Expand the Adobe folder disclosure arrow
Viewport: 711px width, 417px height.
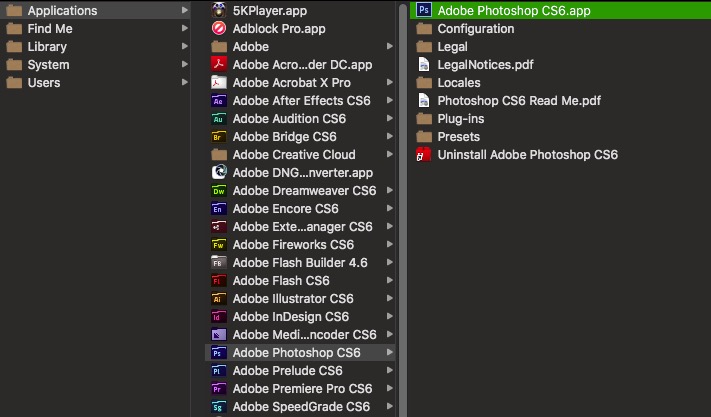[390, 46]
